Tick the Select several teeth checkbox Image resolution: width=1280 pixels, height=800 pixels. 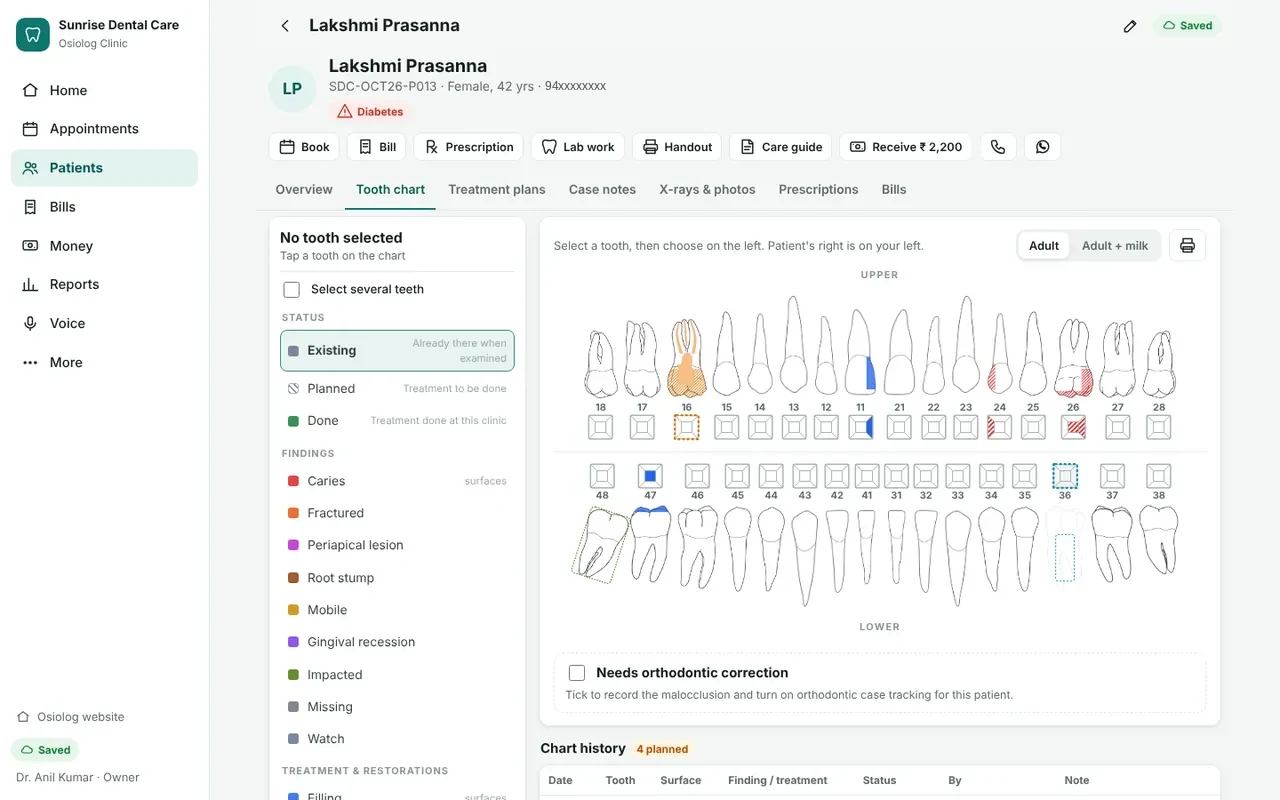click(x=292, y=290)
